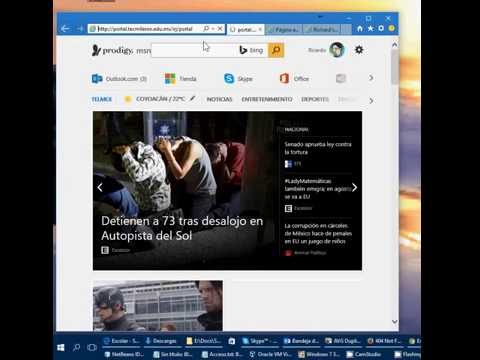Open the DEPORTES menu section
Screen dimensions: 480x360
click(315, 99)
